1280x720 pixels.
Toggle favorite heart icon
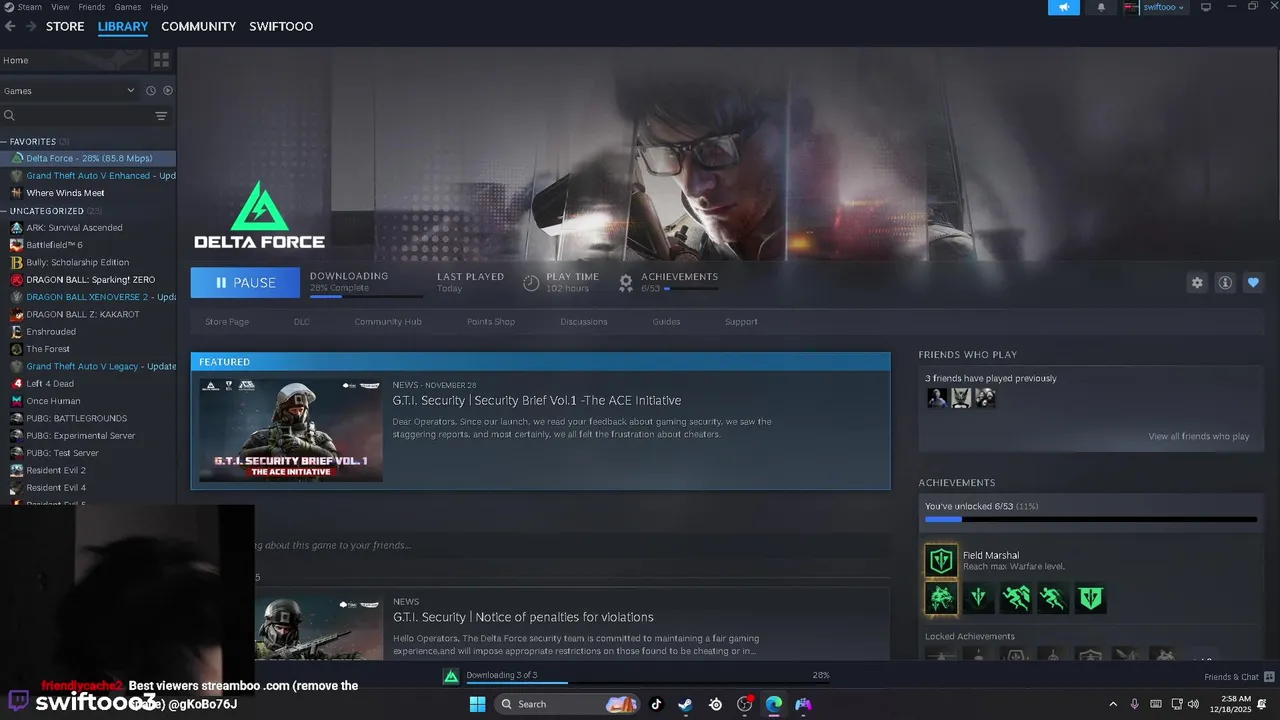pyautogui.click(x=1253, y=283)
